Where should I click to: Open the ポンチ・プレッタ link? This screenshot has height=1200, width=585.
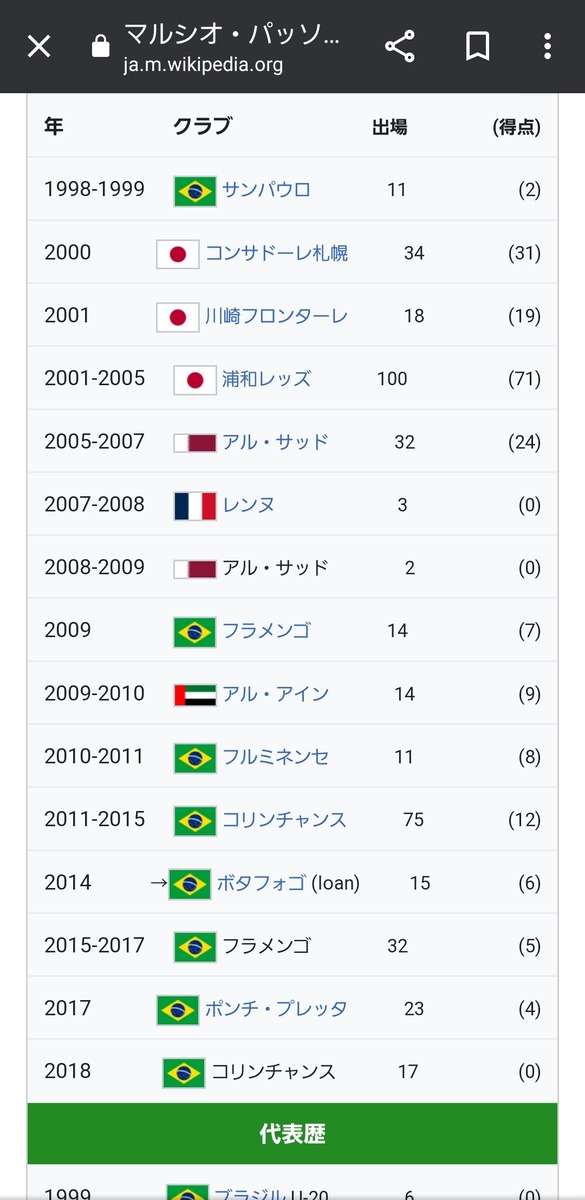pos(276,1008)
